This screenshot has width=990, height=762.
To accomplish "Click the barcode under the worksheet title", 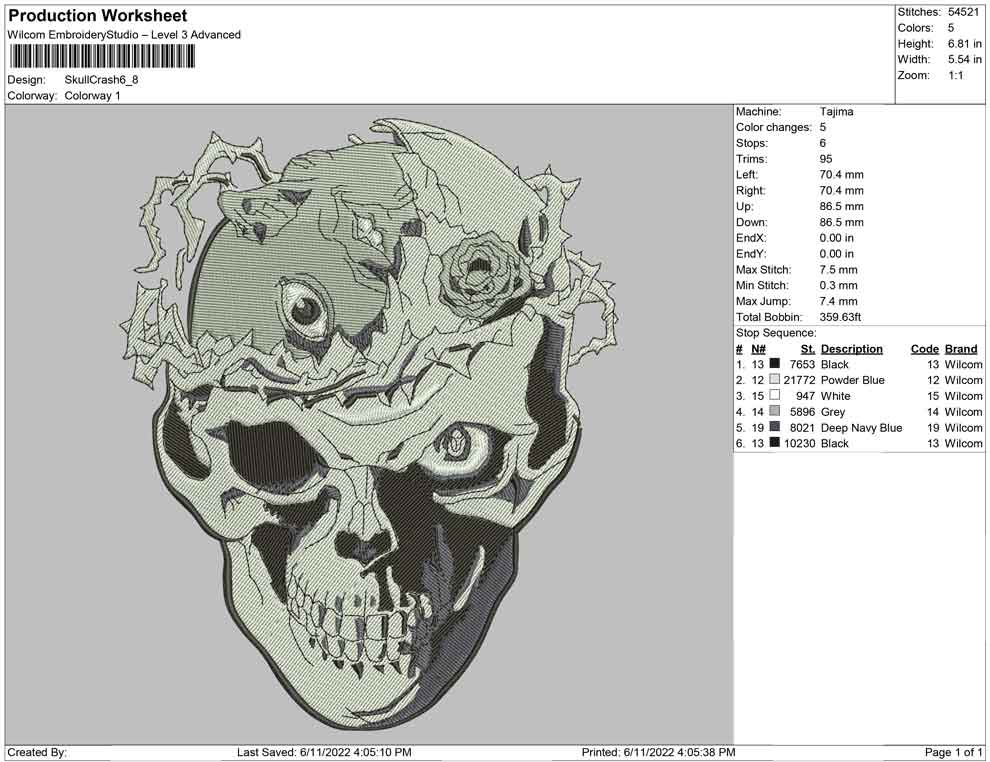I will coord(102,57).
